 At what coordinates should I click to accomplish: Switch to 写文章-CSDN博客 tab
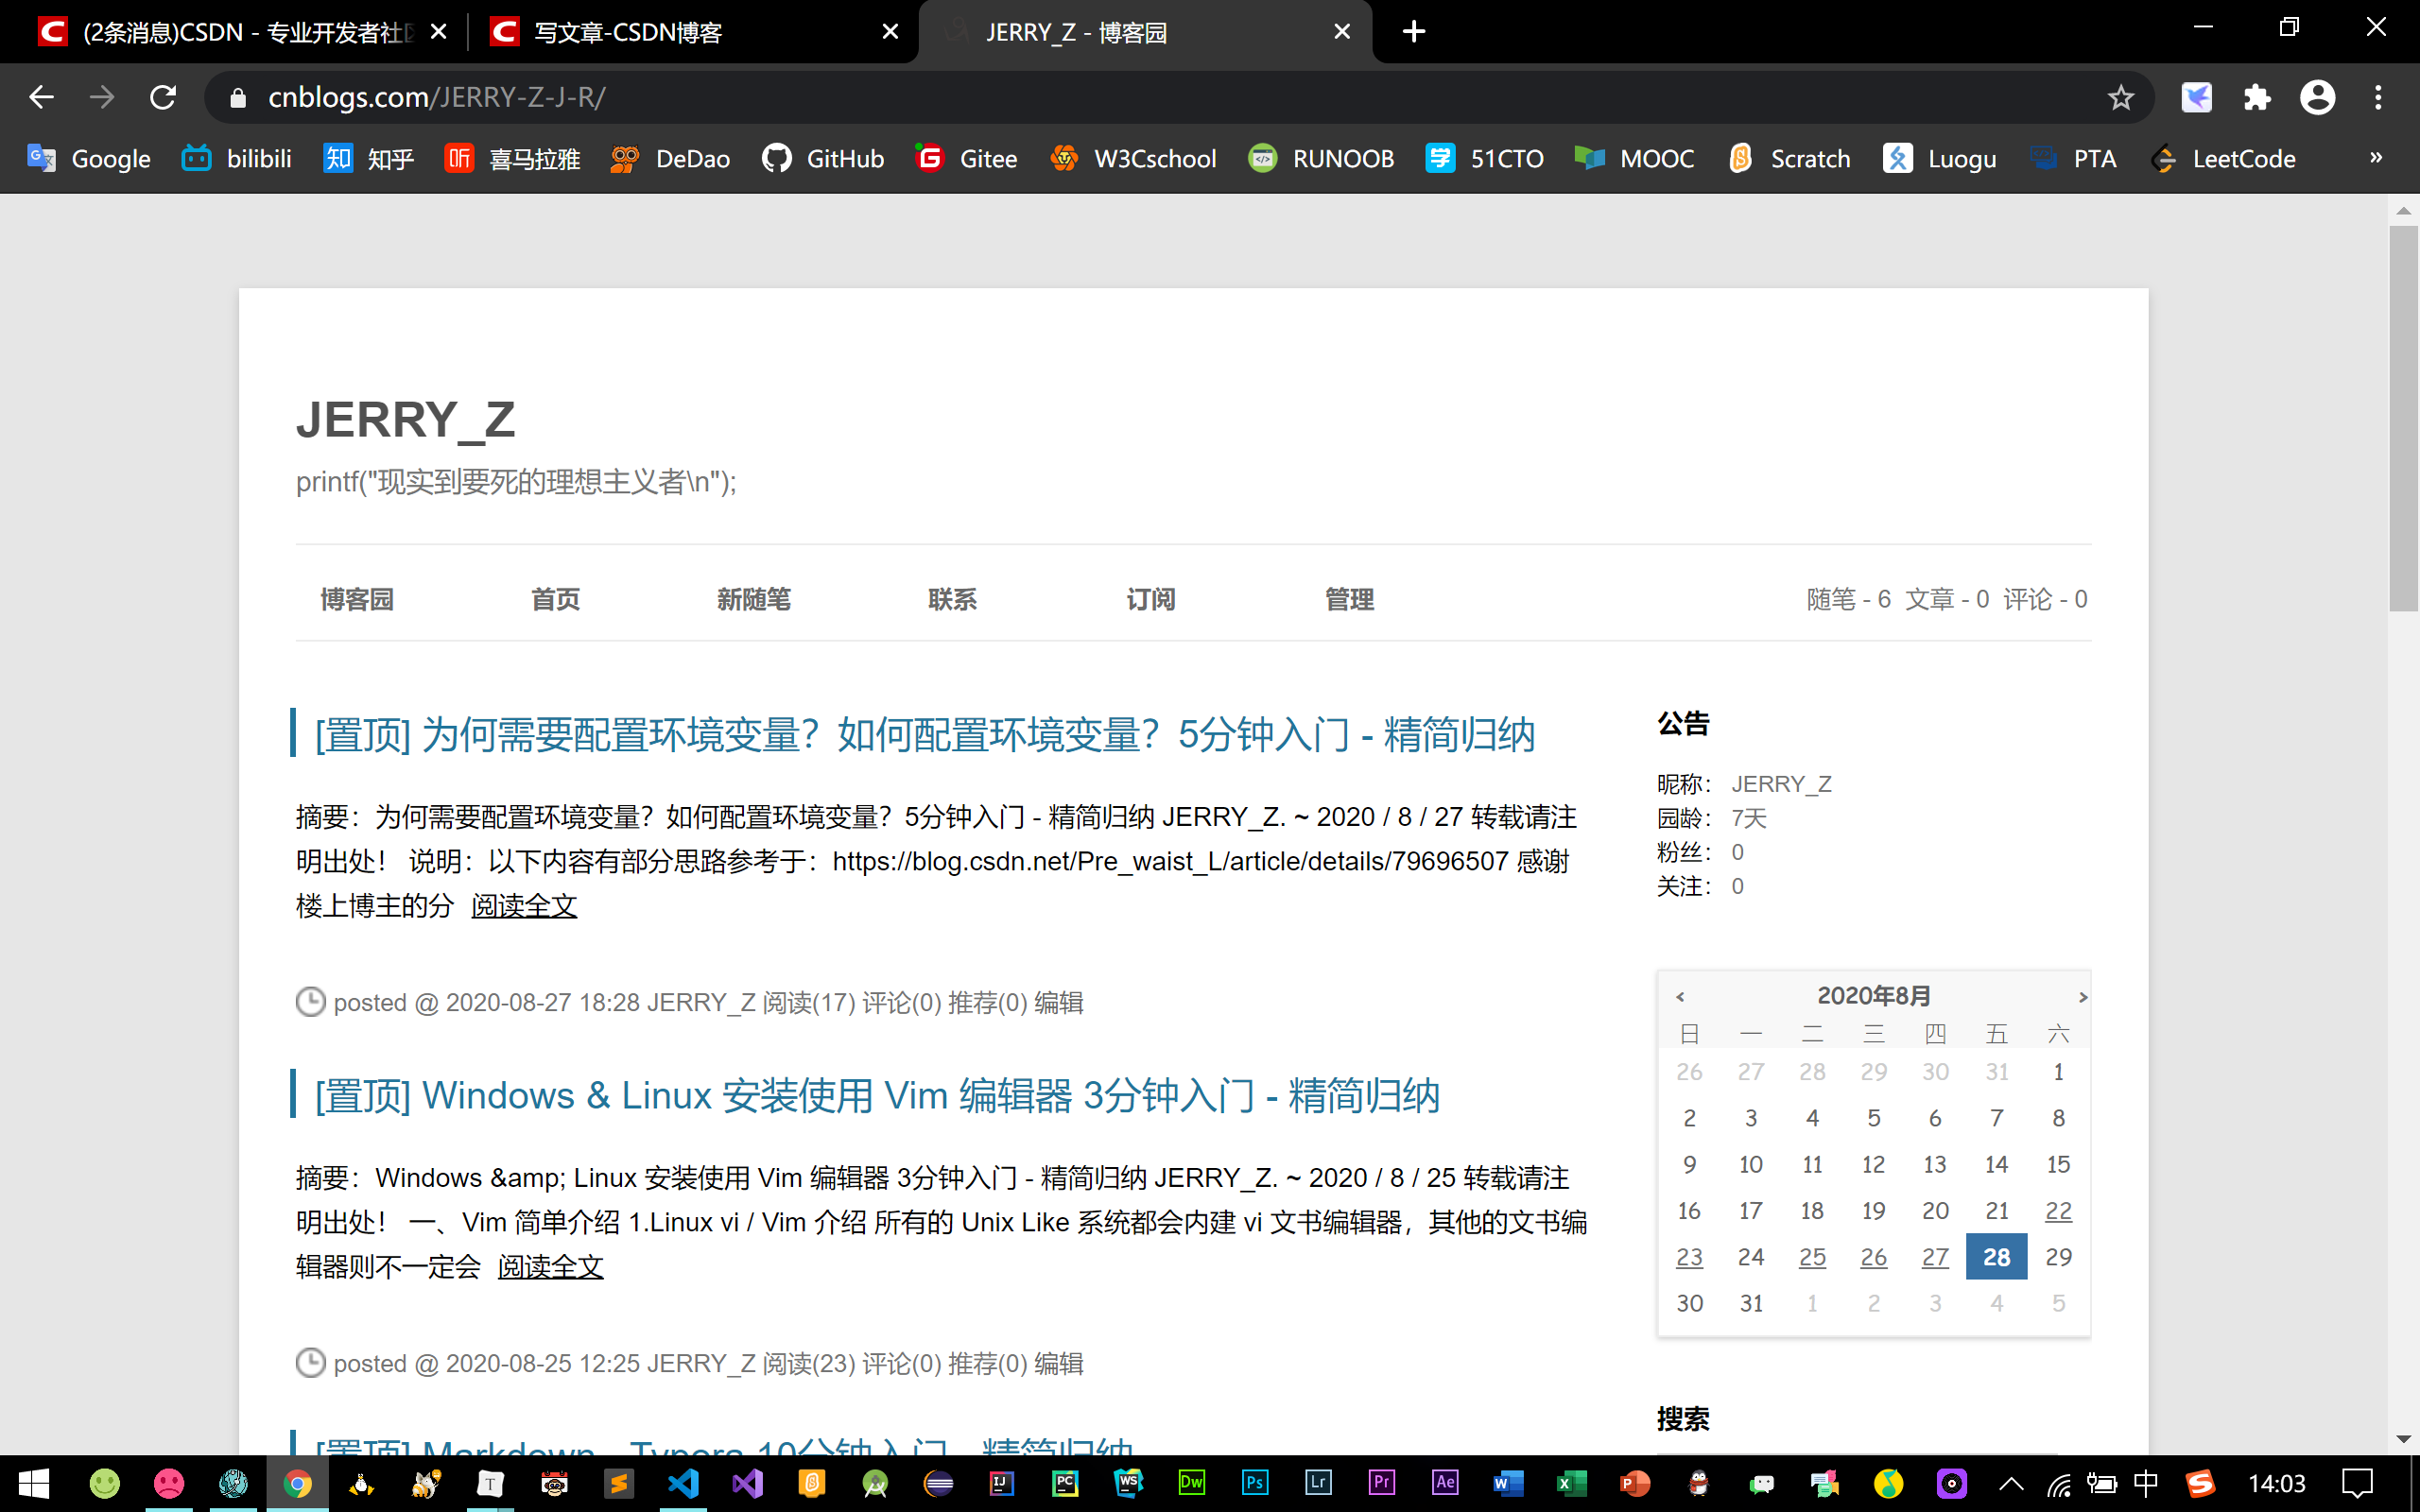point(628,32)
